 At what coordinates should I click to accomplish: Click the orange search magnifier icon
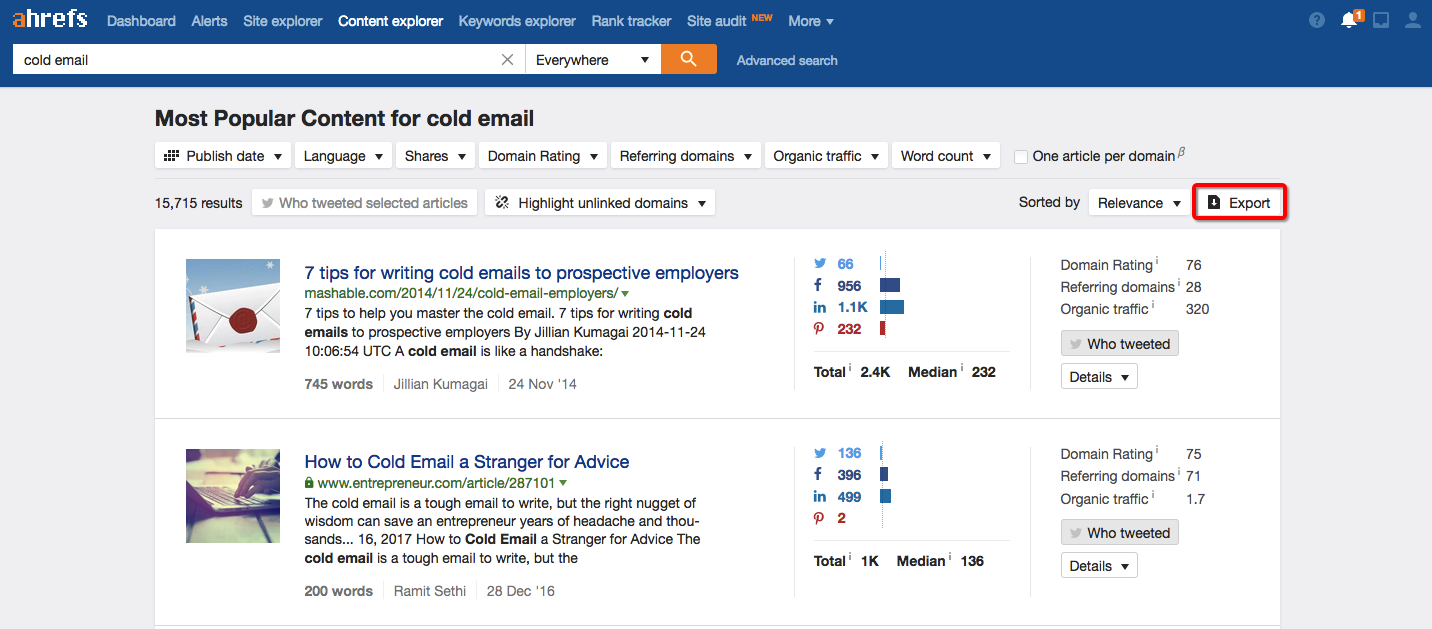click(x=688, y=59)
